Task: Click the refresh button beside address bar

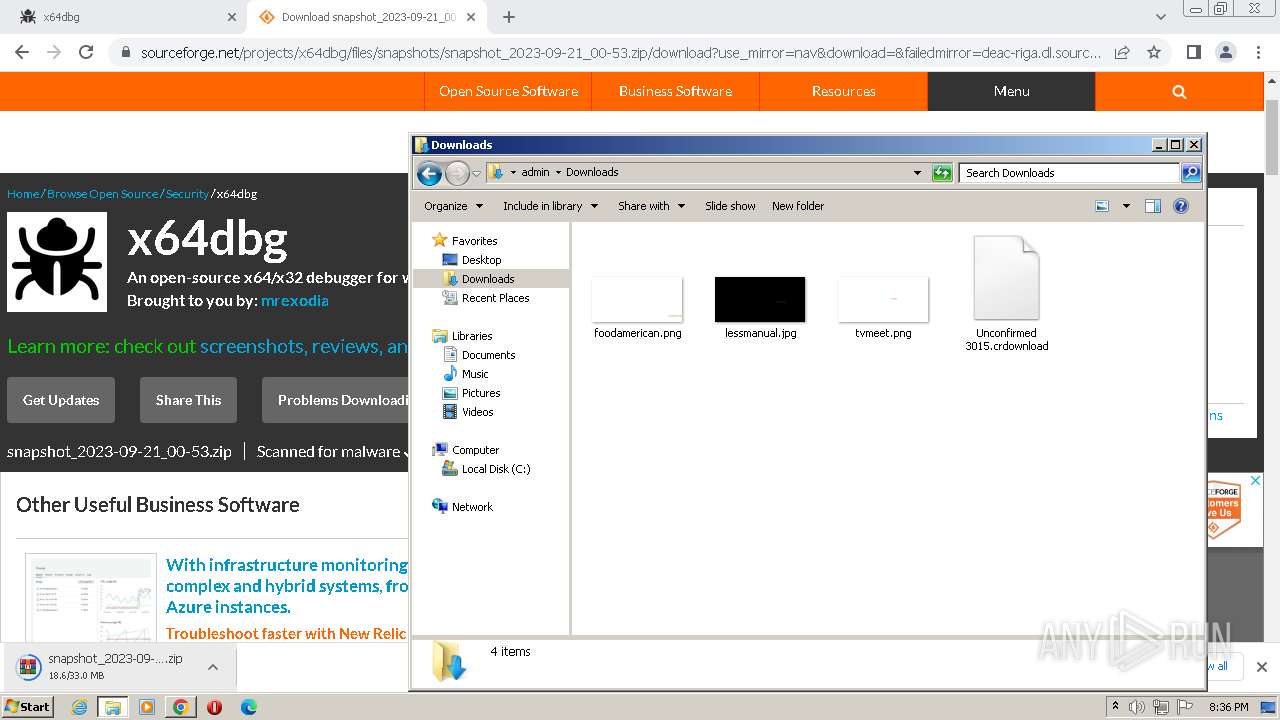Action: 942,173
